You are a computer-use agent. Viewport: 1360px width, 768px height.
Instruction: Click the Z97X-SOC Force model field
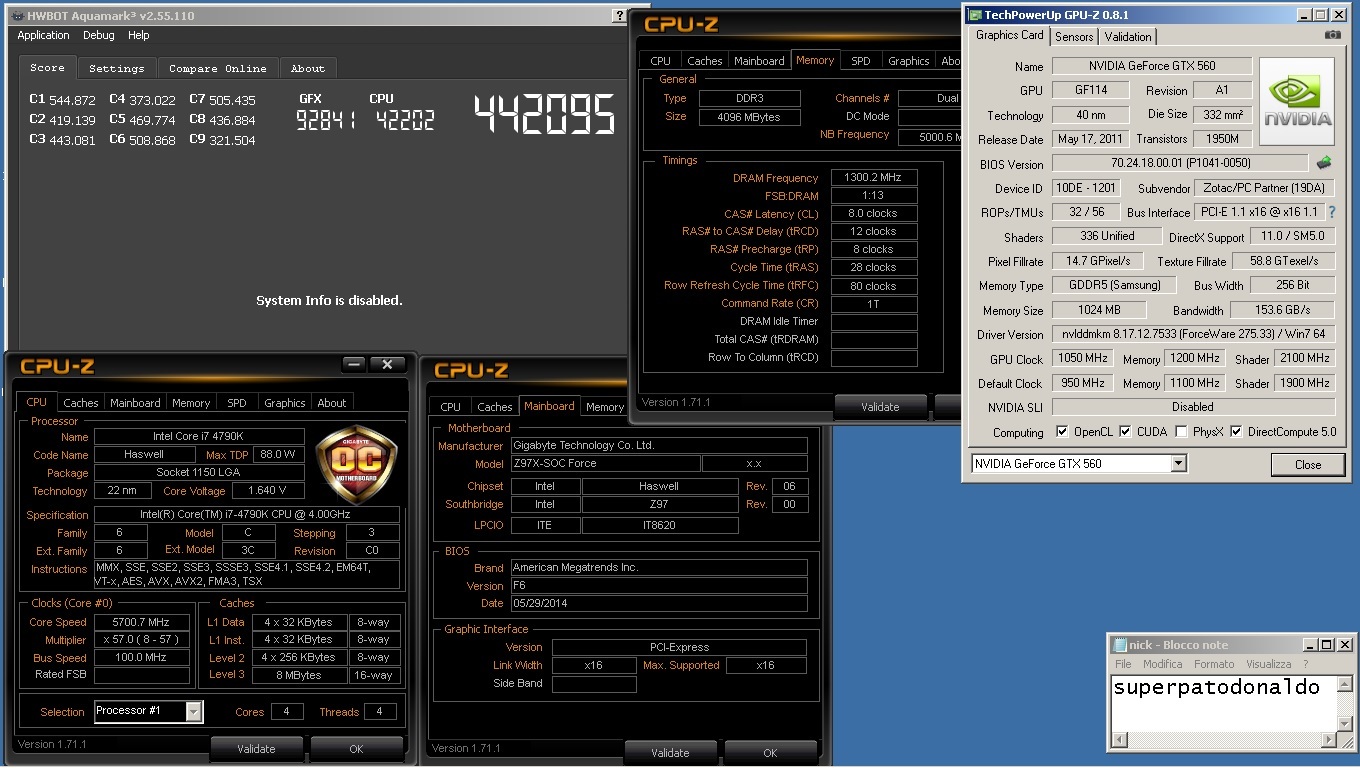pyautogui.click(x=605, y=463)
